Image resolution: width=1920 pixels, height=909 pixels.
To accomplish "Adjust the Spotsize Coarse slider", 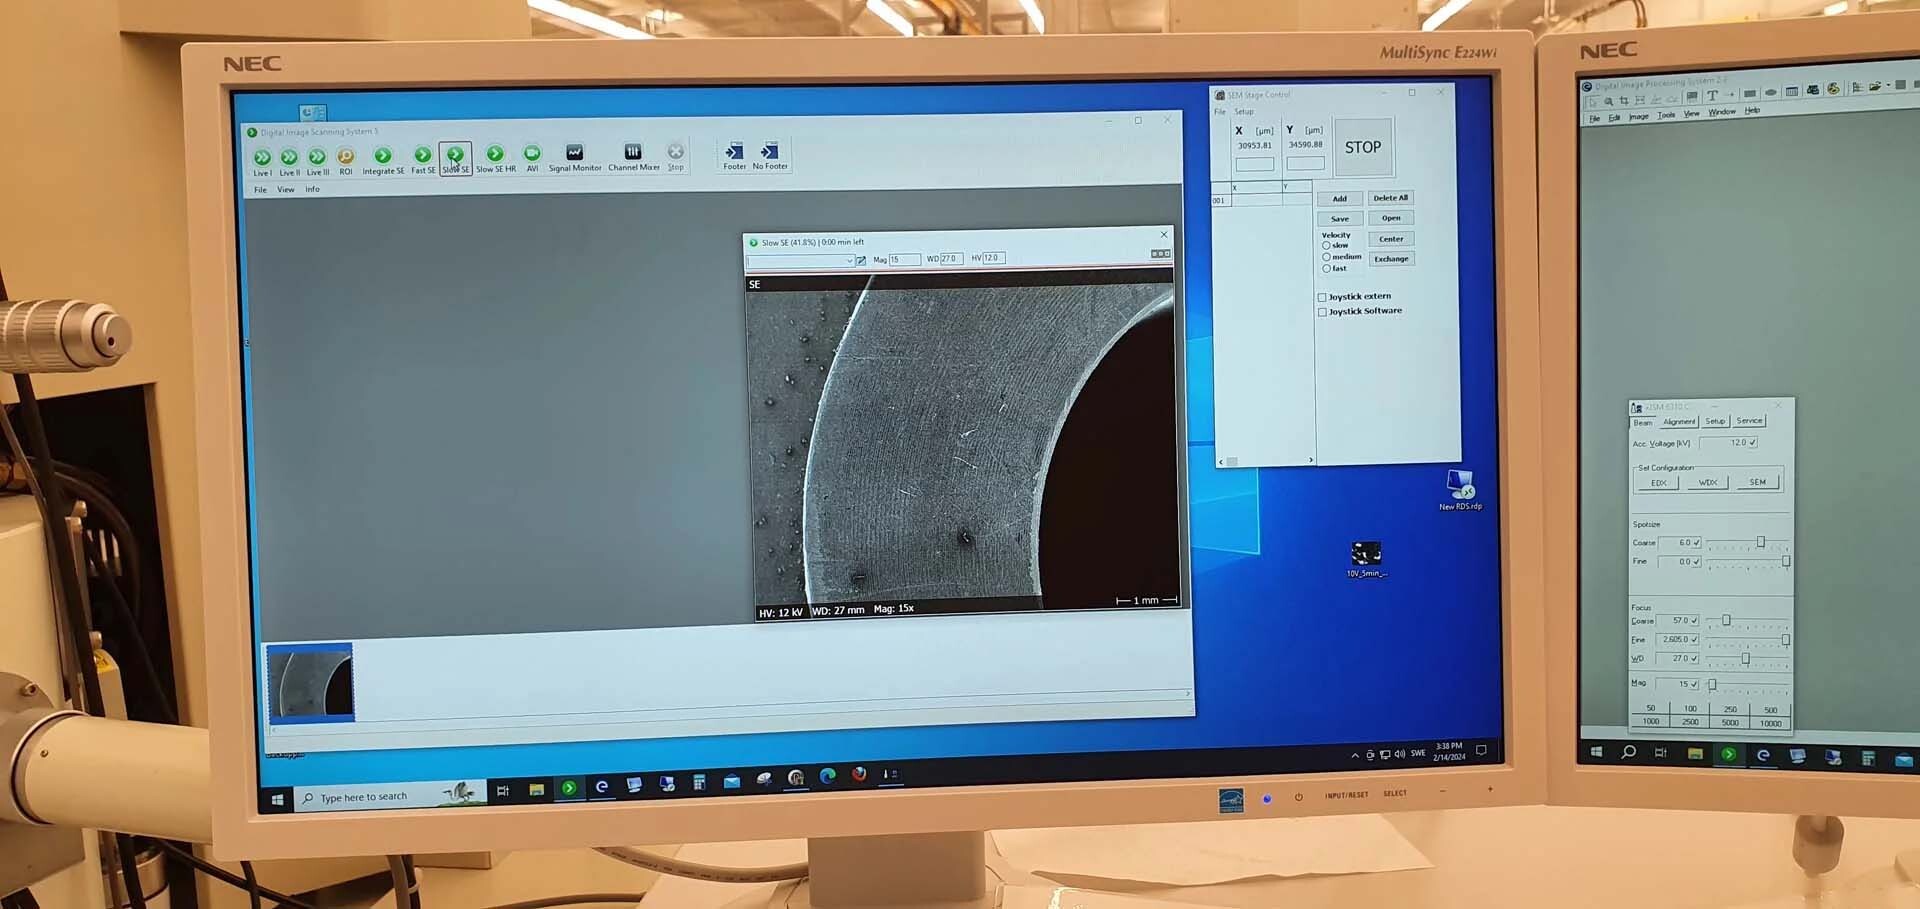I will coord(1761,542).
